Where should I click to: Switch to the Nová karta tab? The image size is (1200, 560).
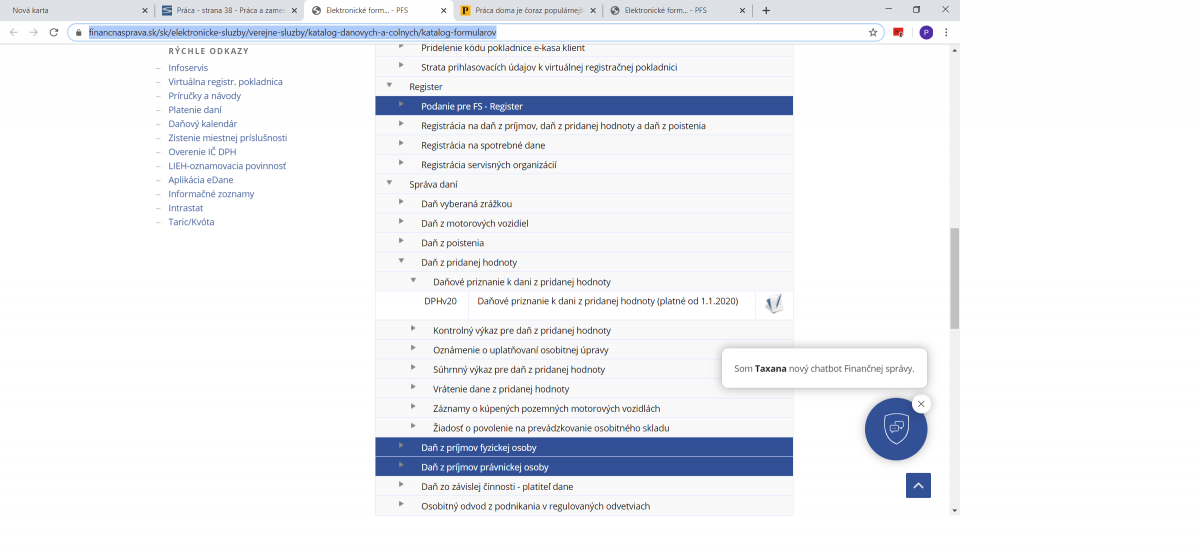coord(70,10)
